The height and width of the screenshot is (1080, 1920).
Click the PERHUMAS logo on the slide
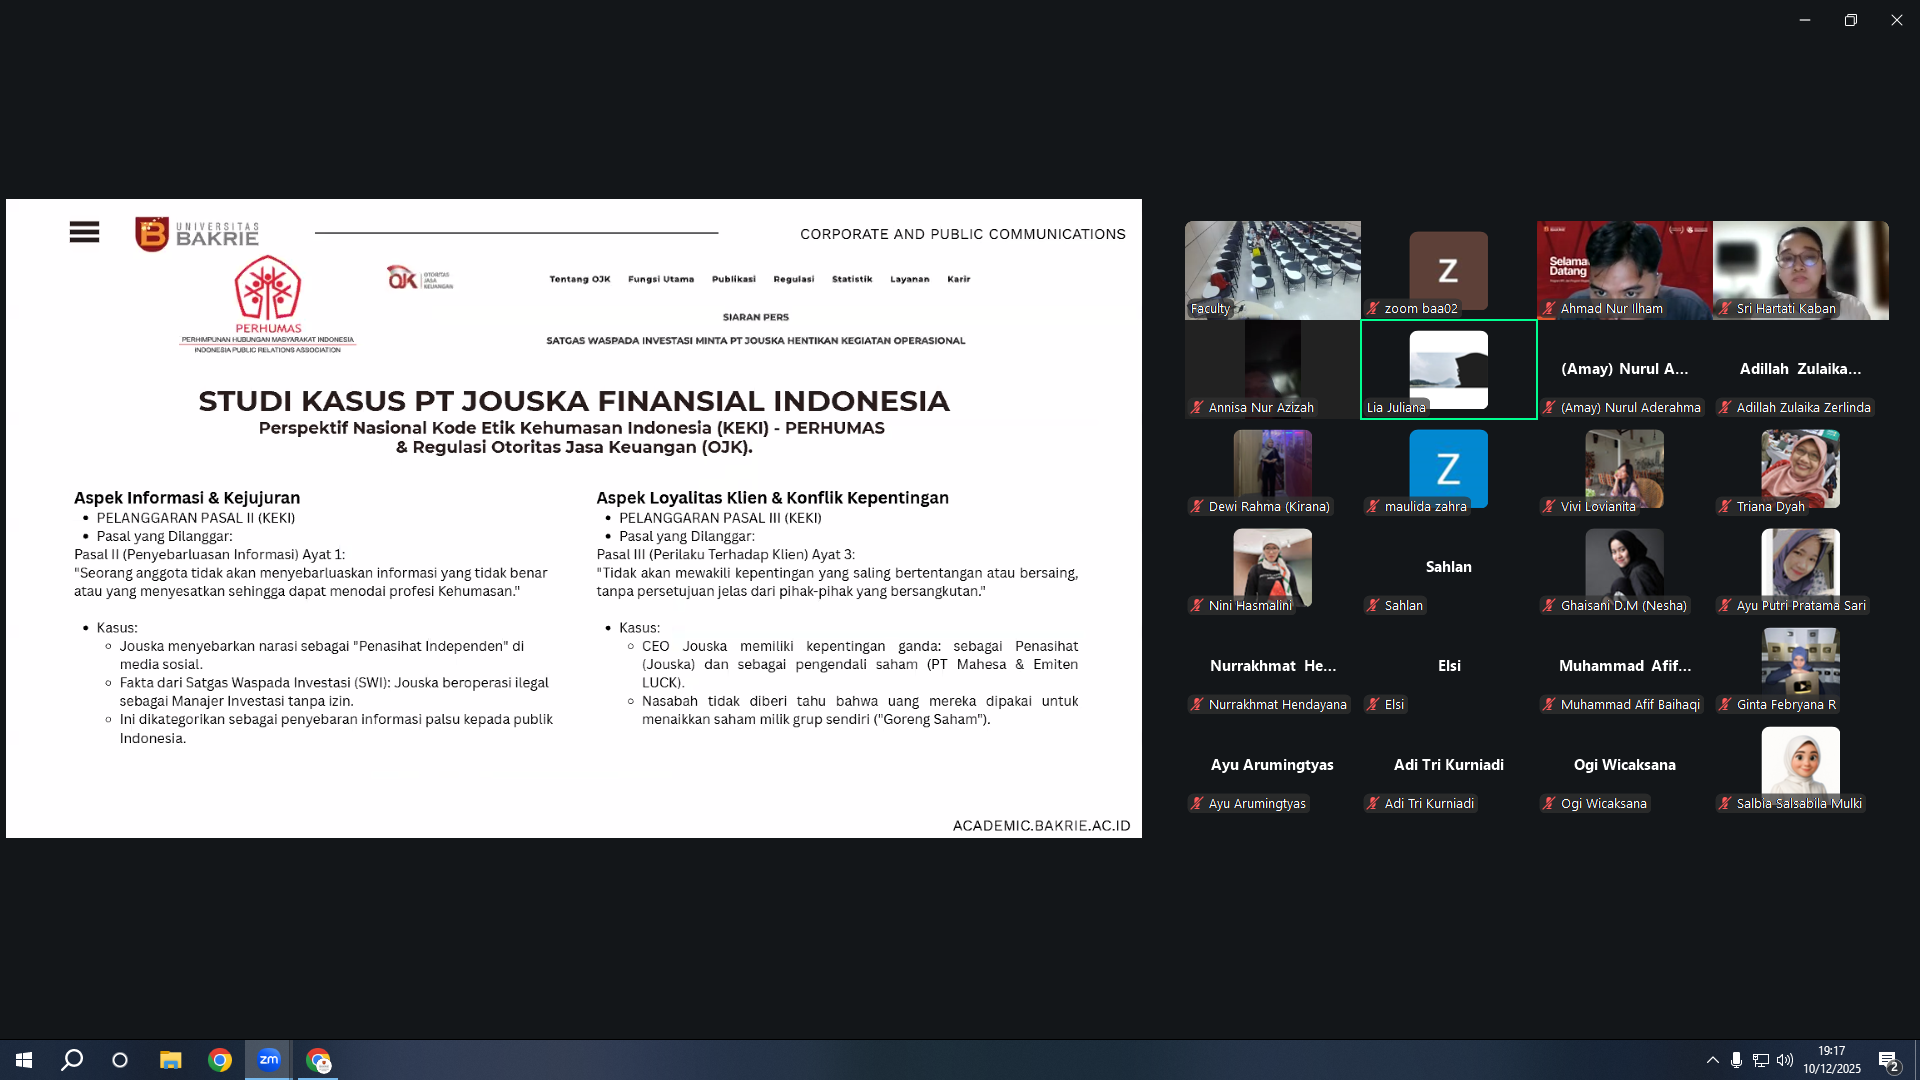268,304
